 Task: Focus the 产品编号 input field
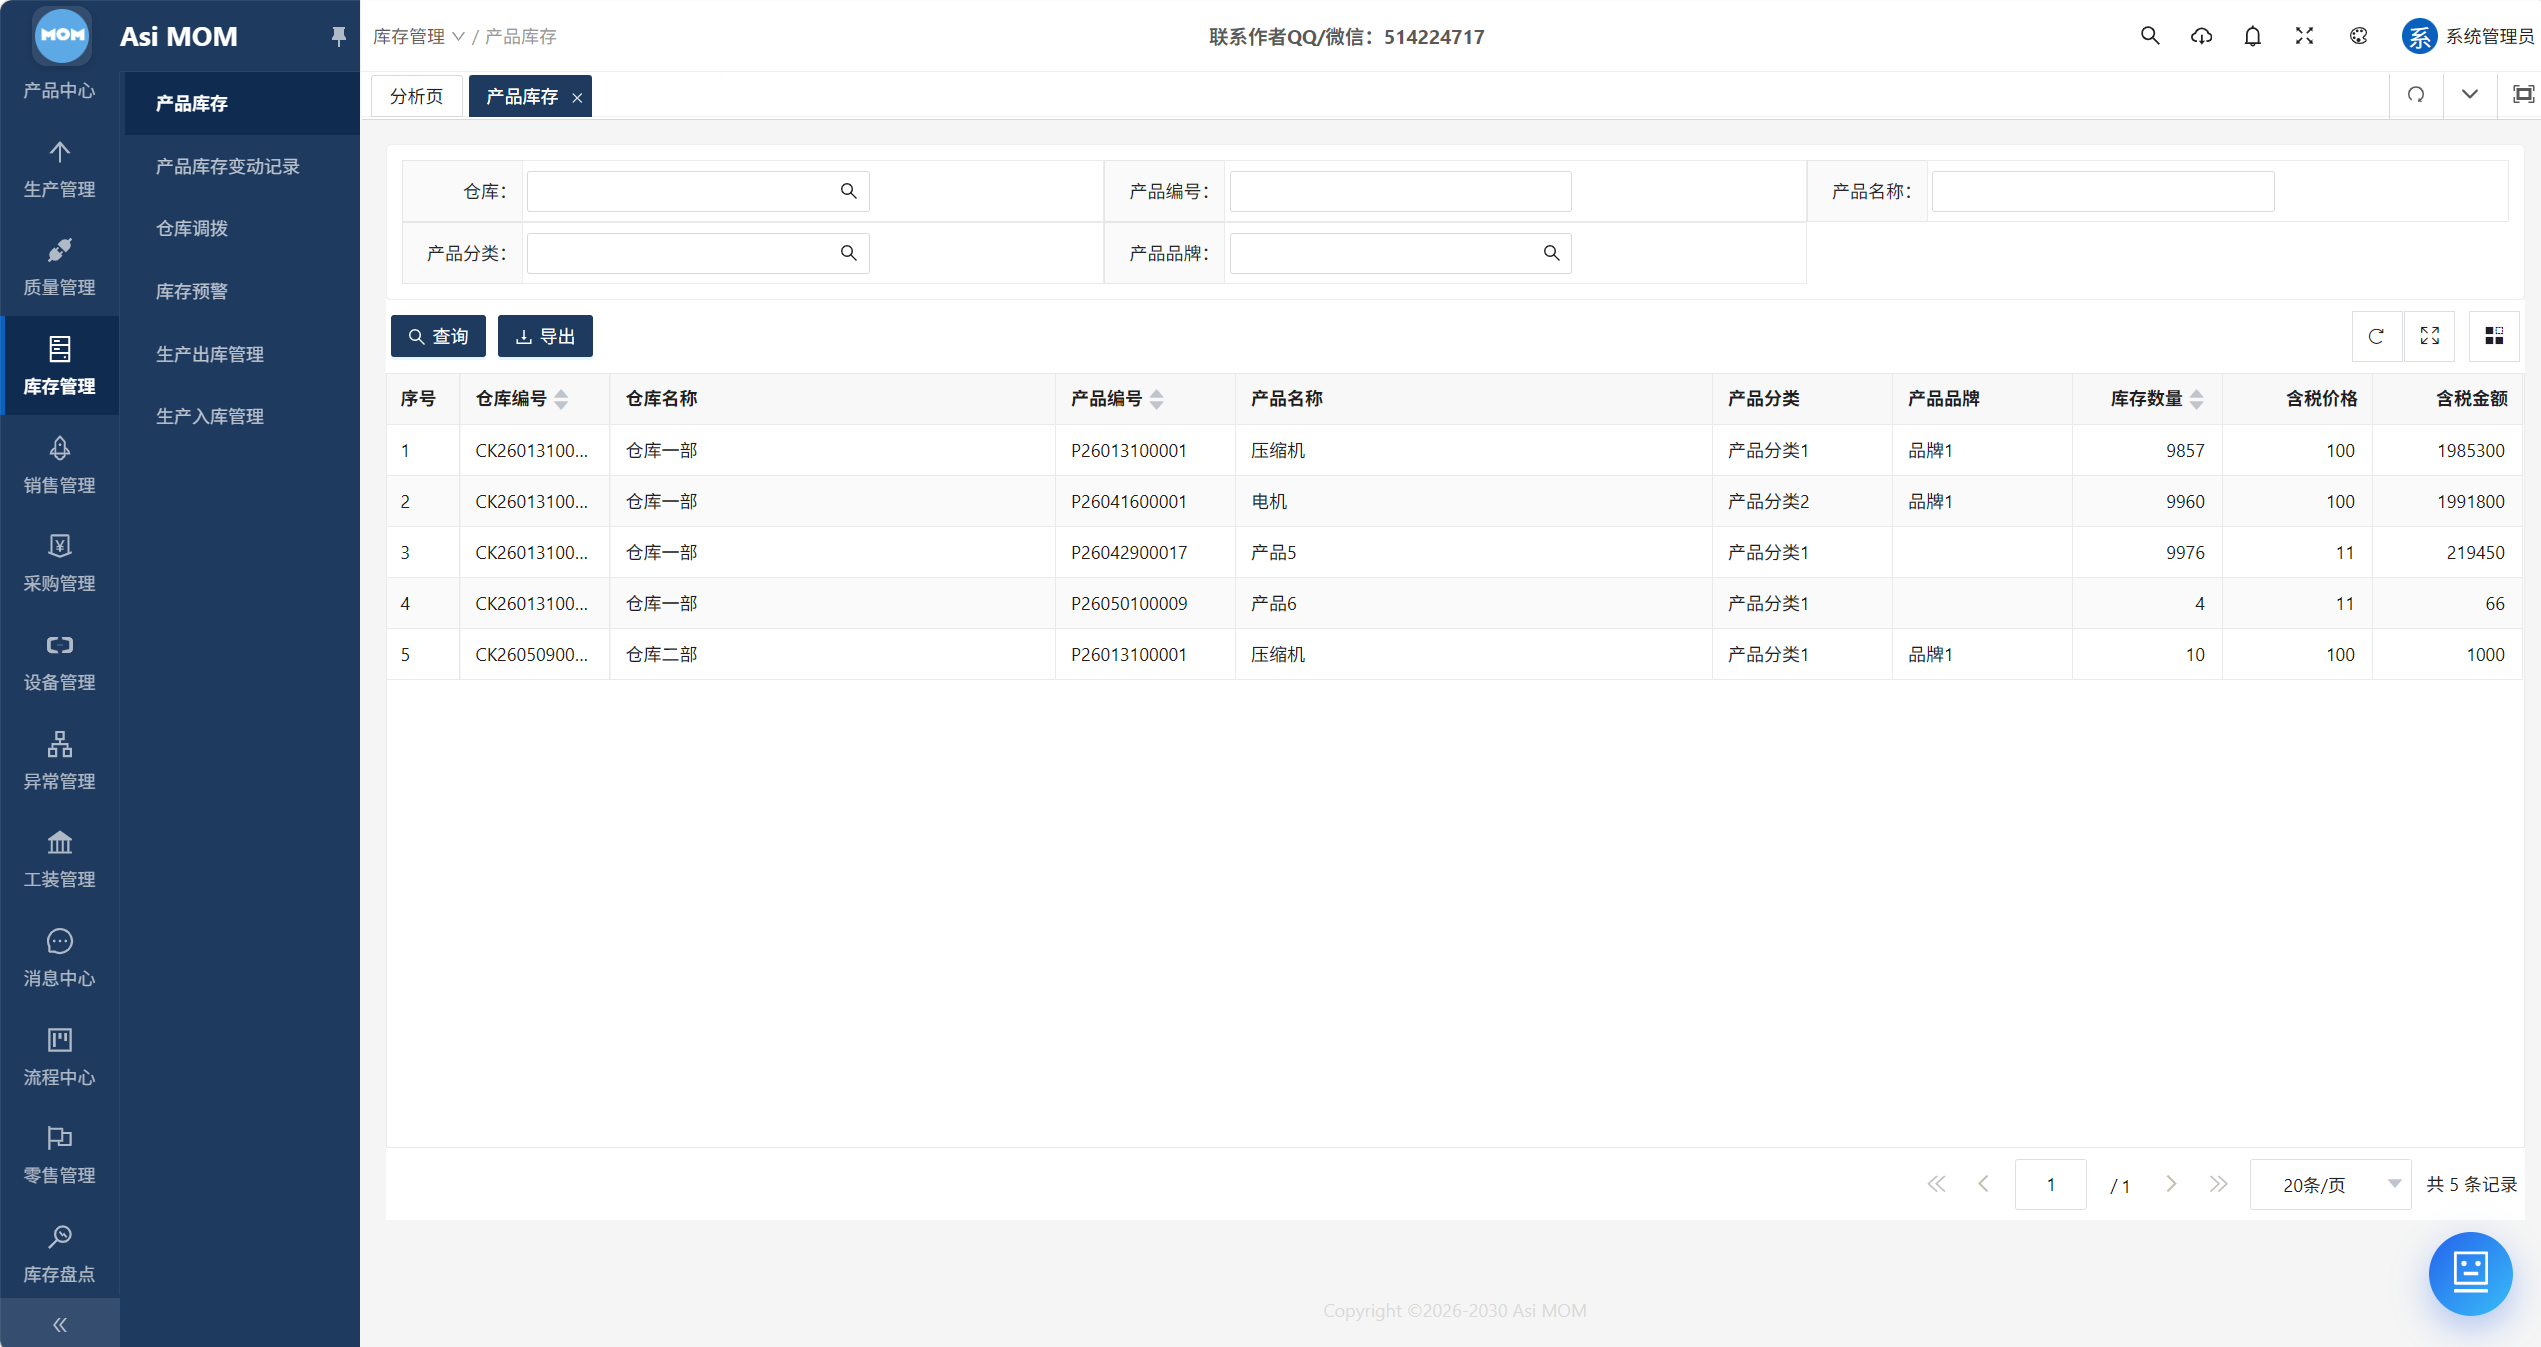[x=1400, y=191]
